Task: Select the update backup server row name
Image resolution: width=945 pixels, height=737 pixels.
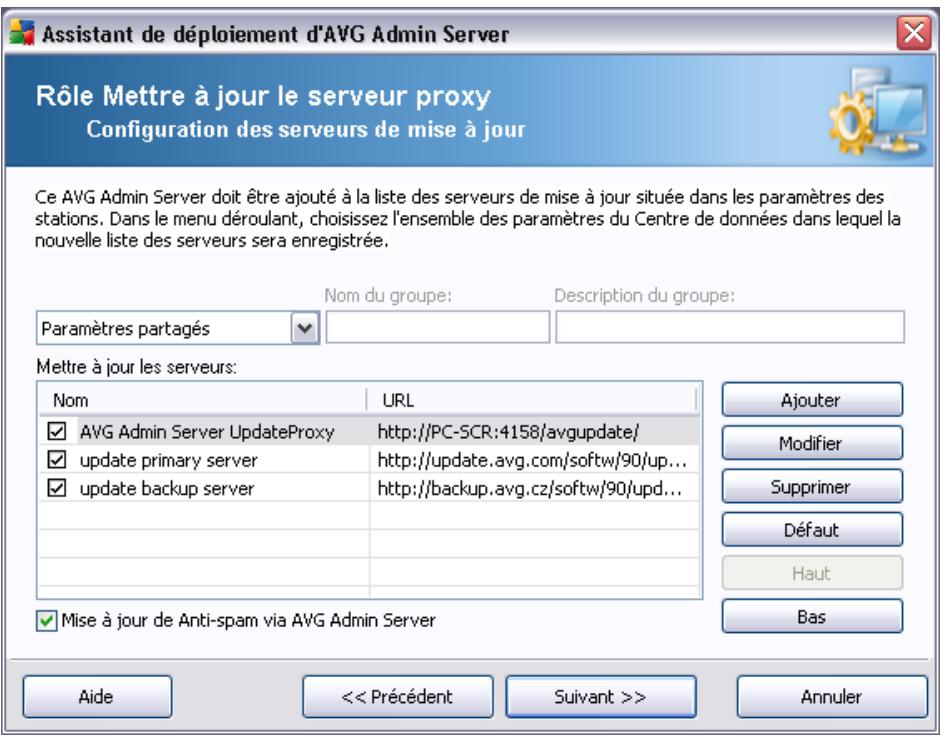Action: (167, 488)
